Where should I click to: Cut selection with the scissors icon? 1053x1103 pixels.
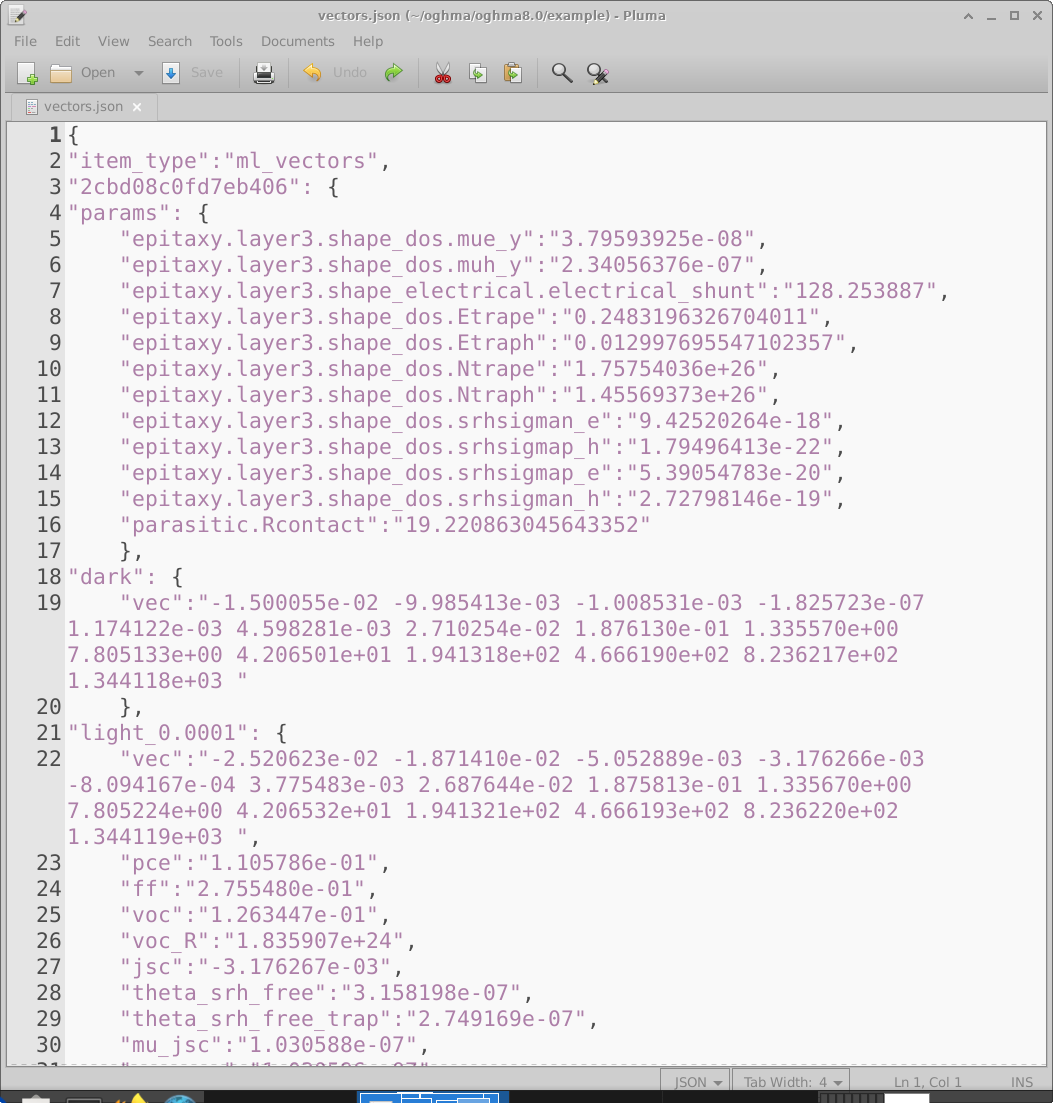(443, 73)
